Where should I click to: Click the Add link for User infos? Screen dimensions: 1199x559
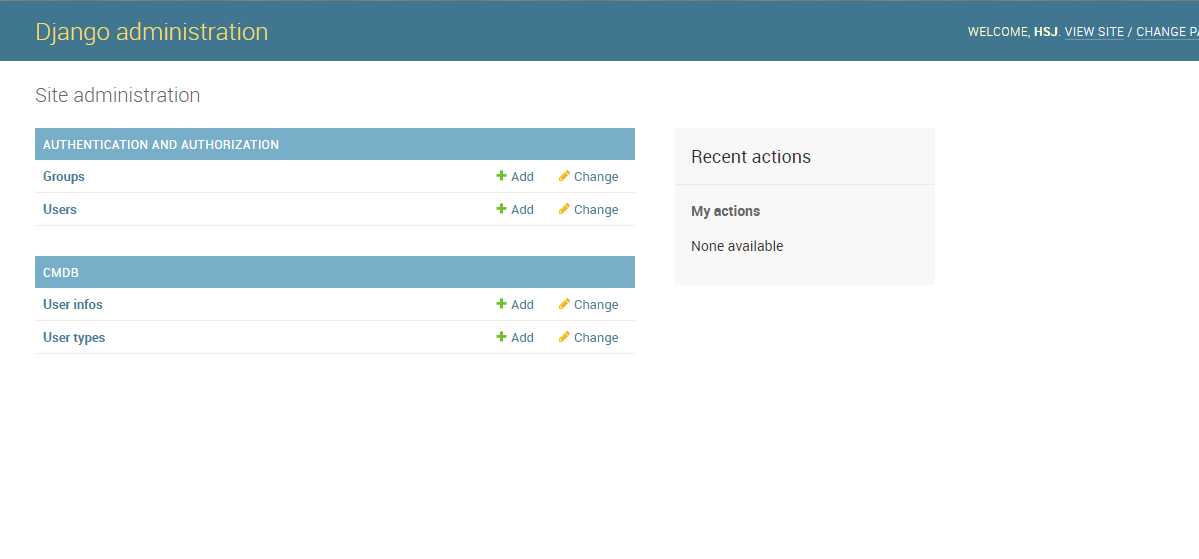point(522,304)
